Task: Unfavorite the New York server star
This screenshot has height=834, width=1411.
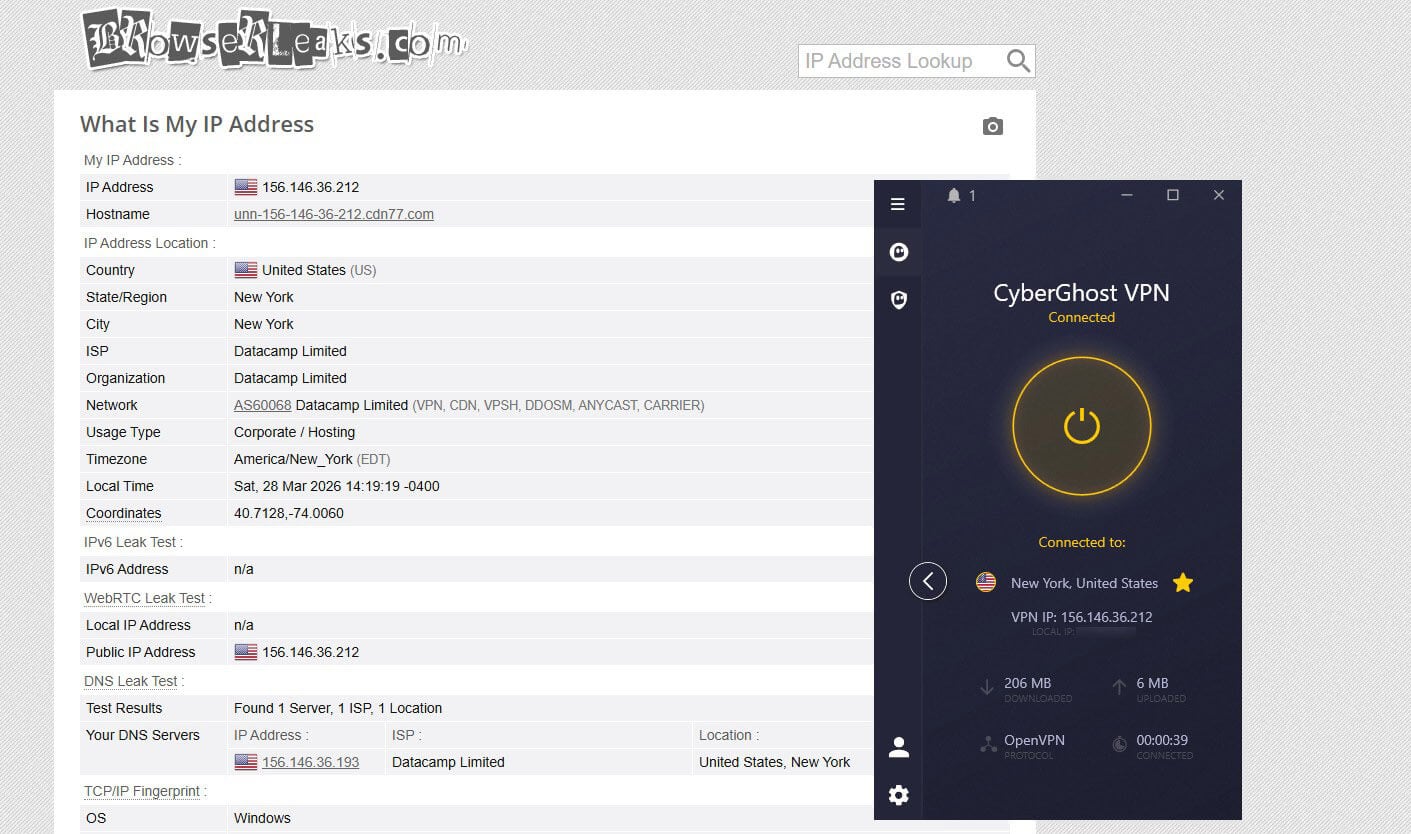Action: point(1183,581)
